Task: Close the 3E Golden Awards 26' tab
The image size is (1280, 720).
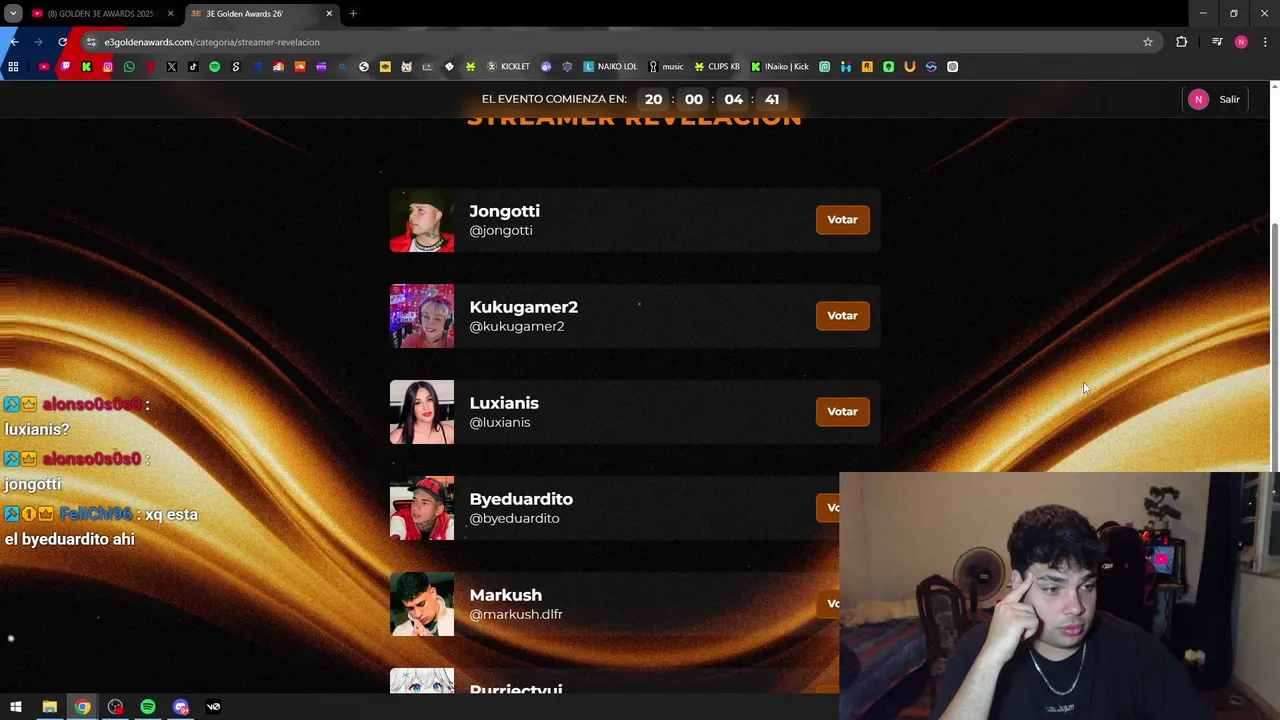Action: 329,14
